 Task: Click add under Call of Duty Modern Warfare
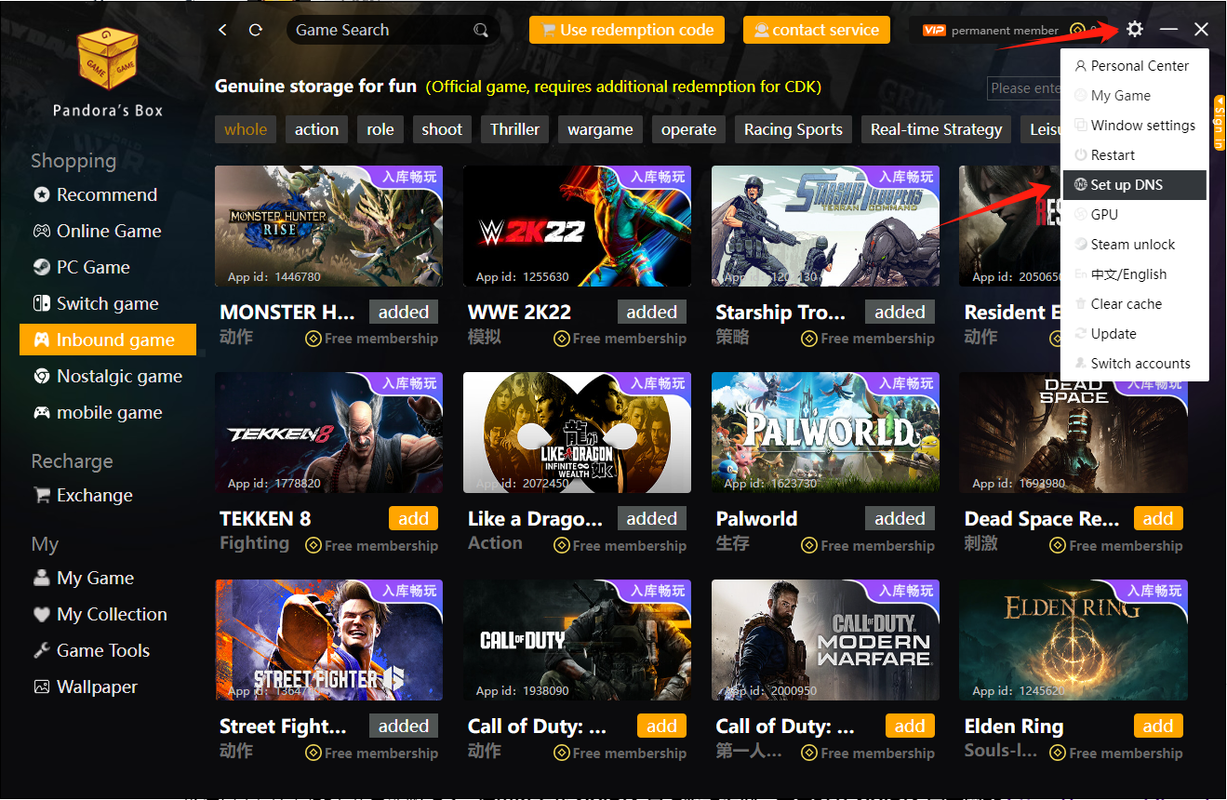click(910, 726)
